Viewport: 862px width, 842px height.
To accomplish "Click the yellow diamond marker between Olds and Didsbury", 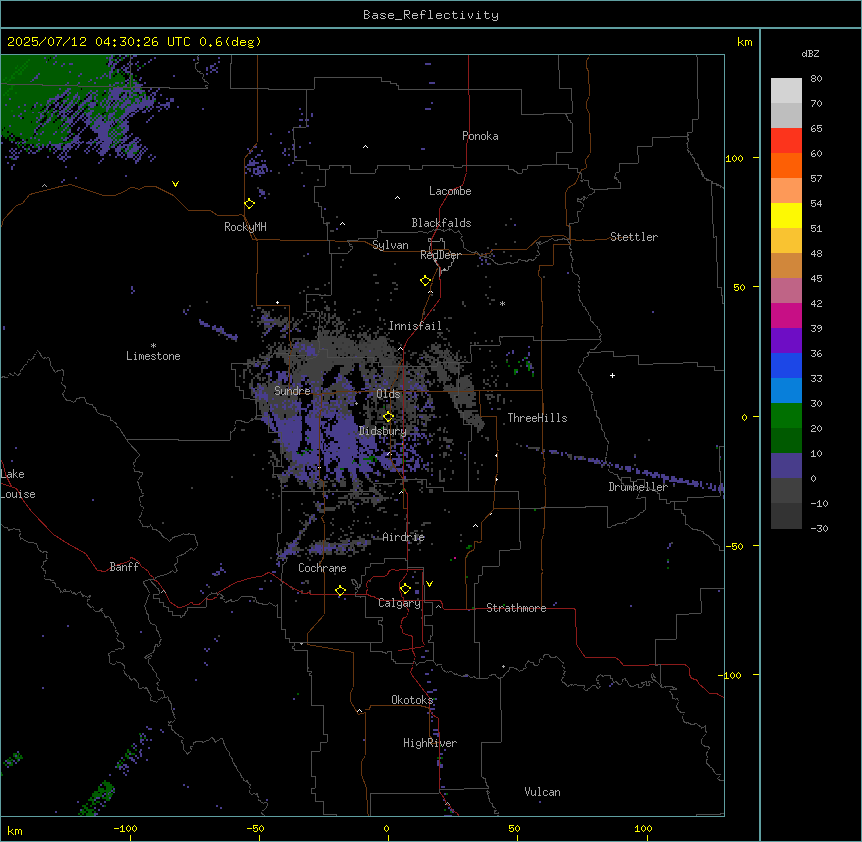I will [389, 417].
